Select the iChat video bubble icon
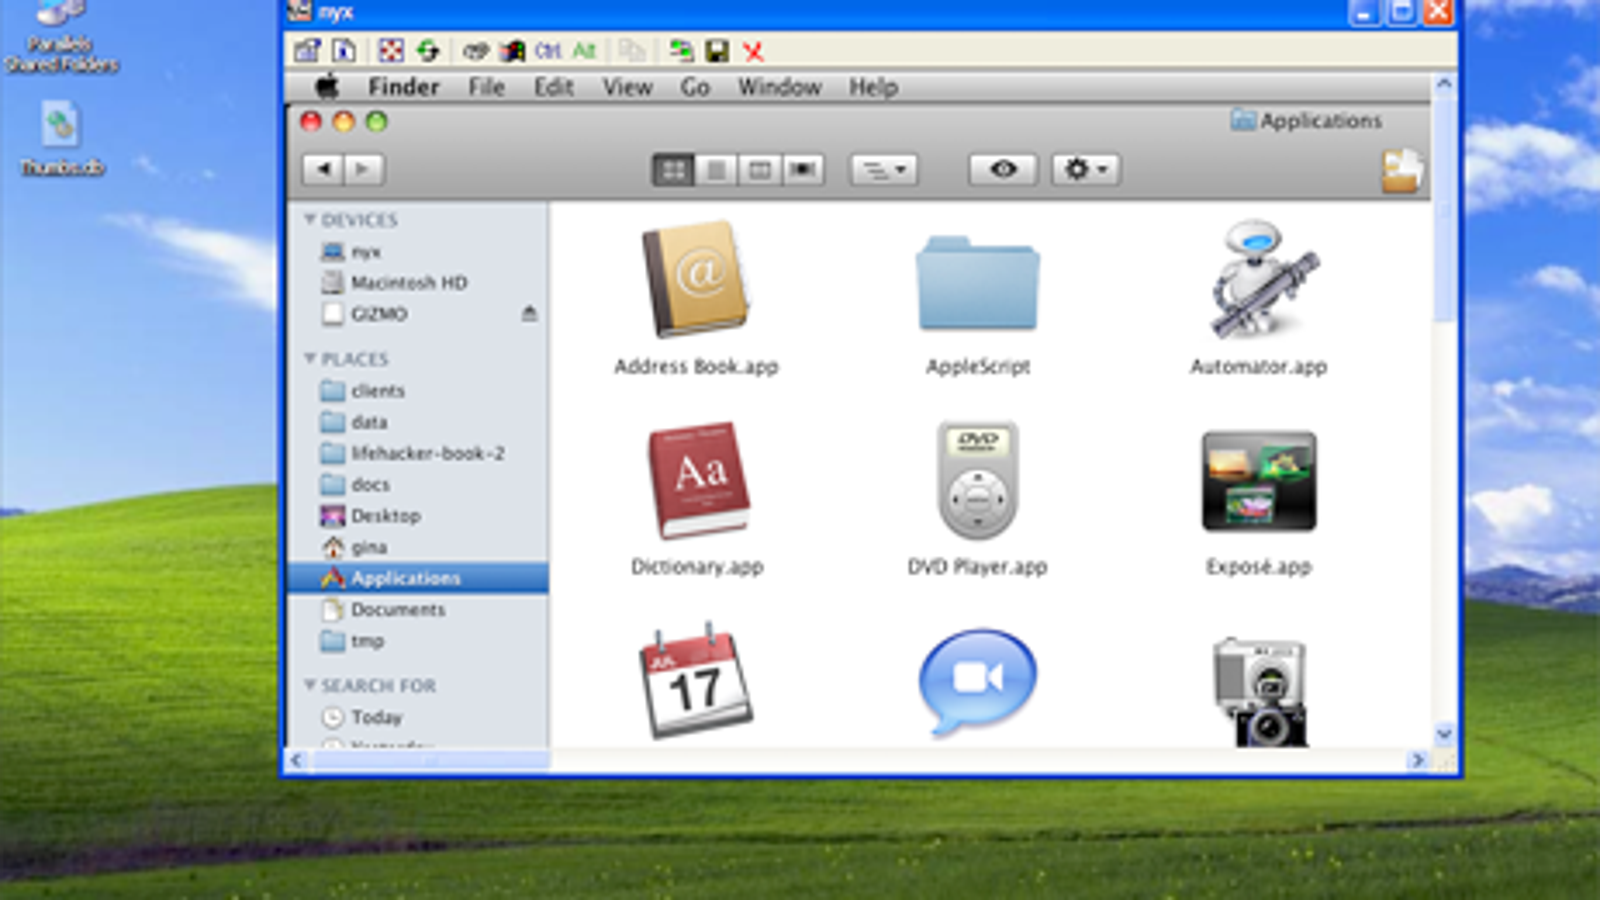The width and height of the screenshot is (1600, 900). [x=977, y=684]
